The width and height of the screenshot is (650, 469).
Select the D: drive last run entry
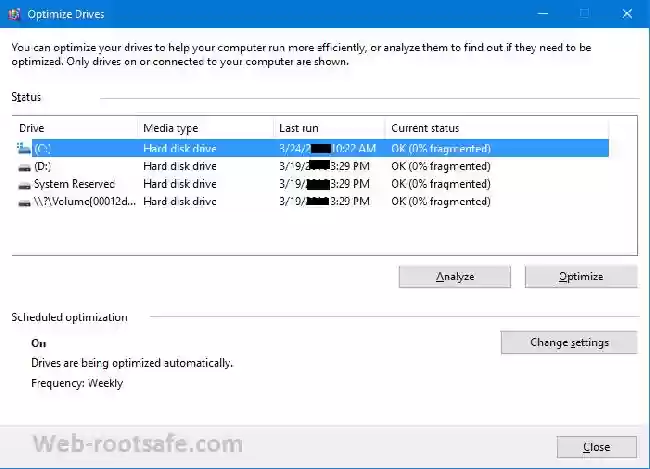(x=324, y=166)
